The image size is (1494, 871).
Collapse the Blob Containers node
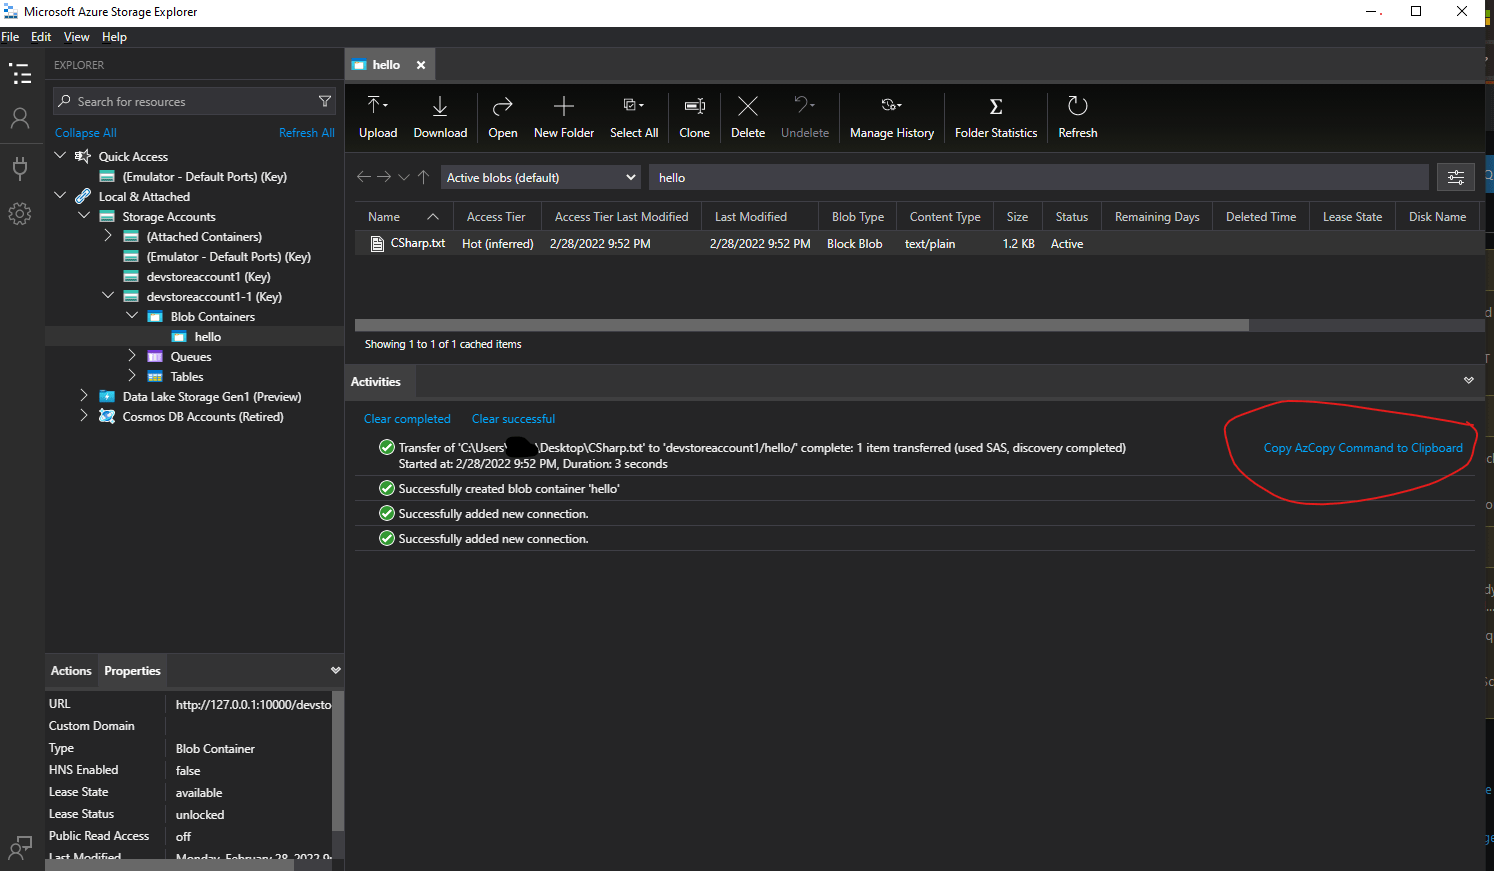click(132, 316)
